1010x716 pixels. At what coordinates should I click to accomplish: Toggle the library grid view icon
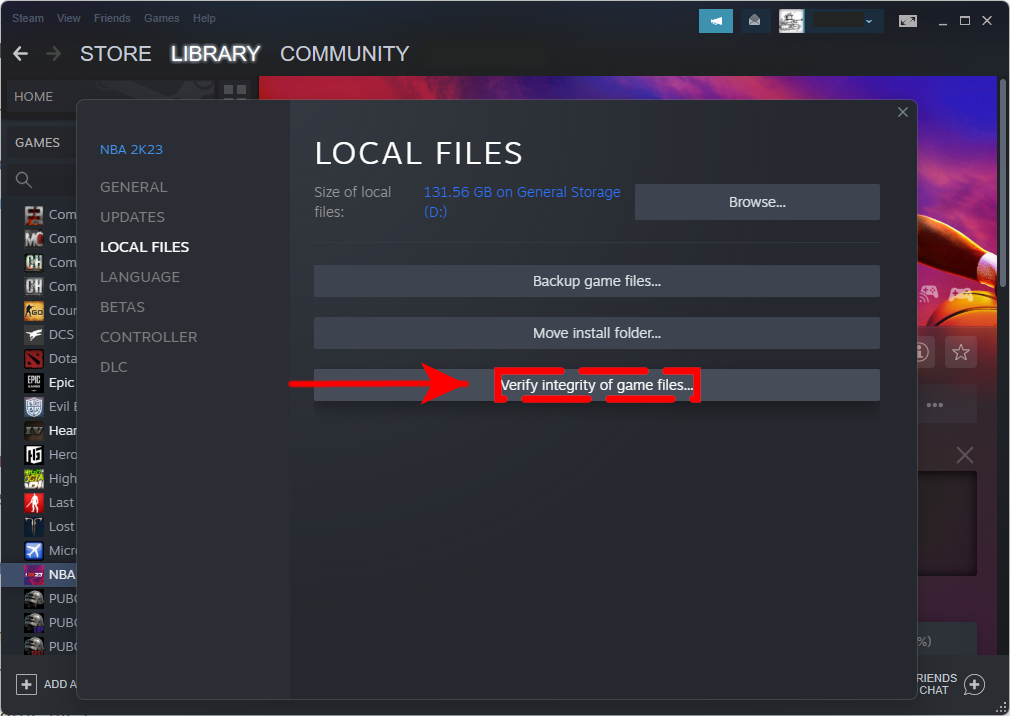tap(234, 91)
